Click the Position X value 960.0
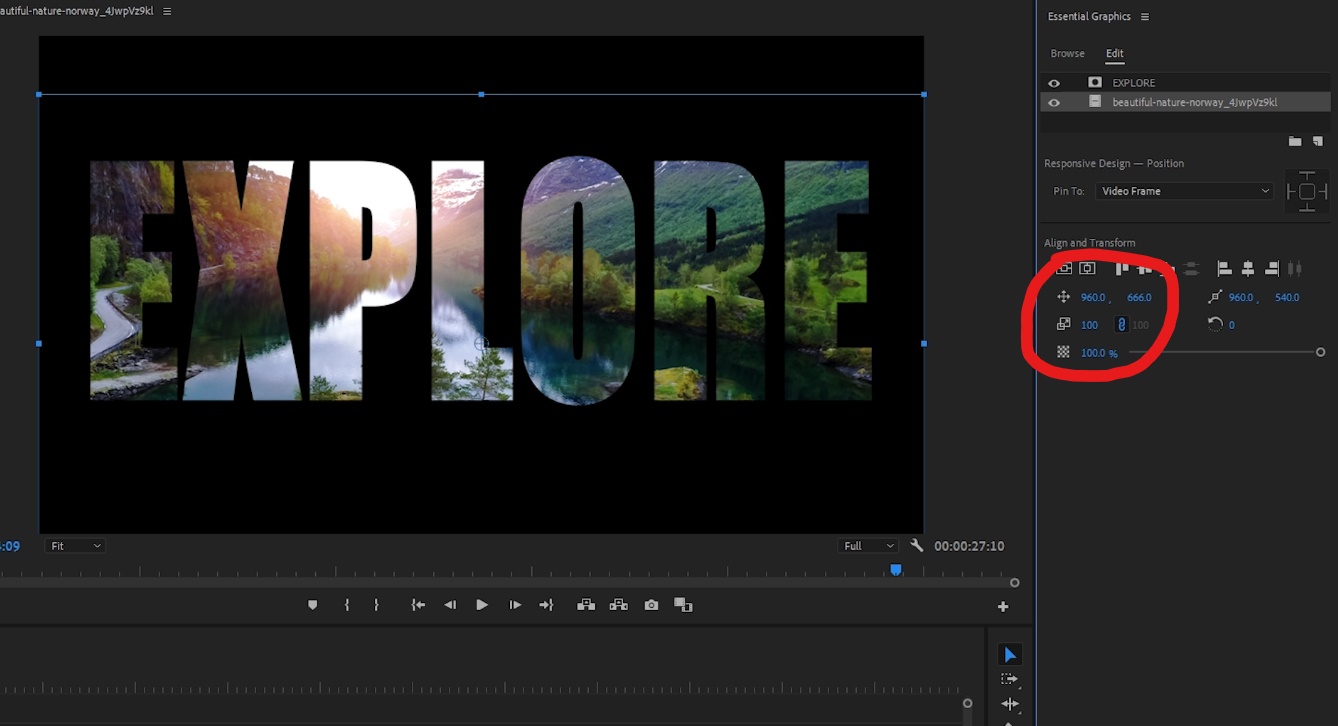The image size is (1338, 726). point(1093,297)
